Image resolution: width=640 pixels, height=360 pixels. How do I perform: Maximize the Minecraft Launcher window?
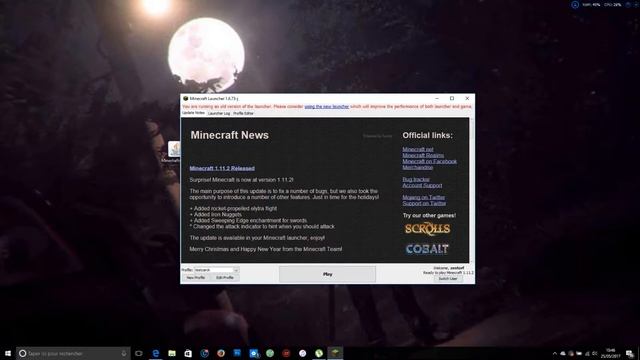click(x=452, y=98)
